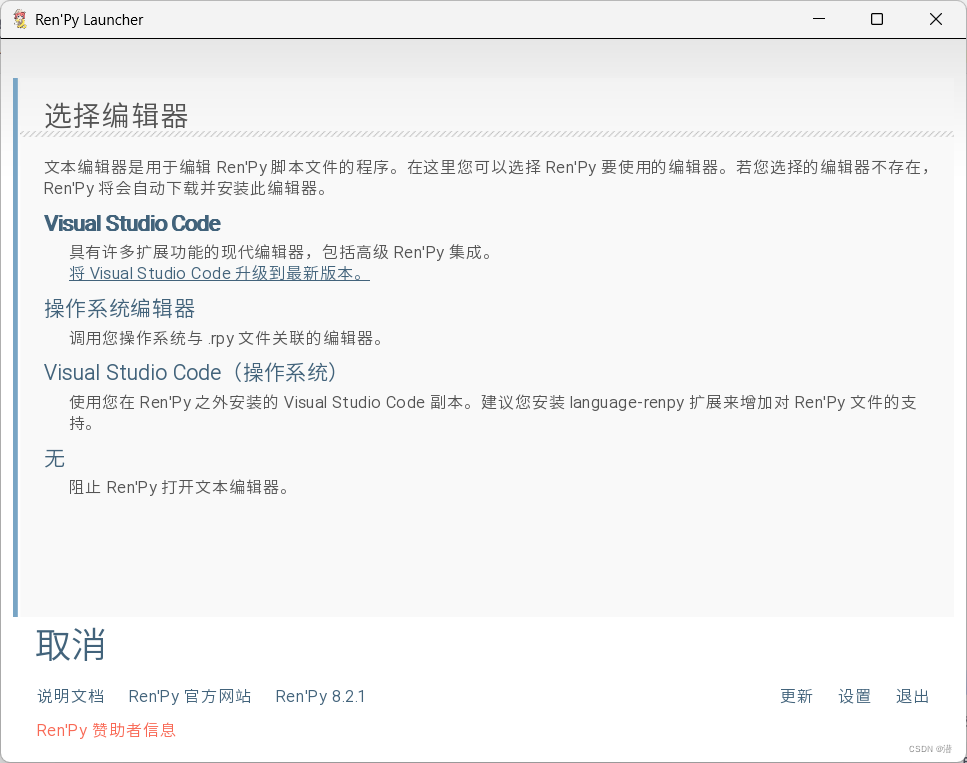Select the Visual Studio Code editor option
The width and height of the screenshot is (967, 763).
[132, 223]
